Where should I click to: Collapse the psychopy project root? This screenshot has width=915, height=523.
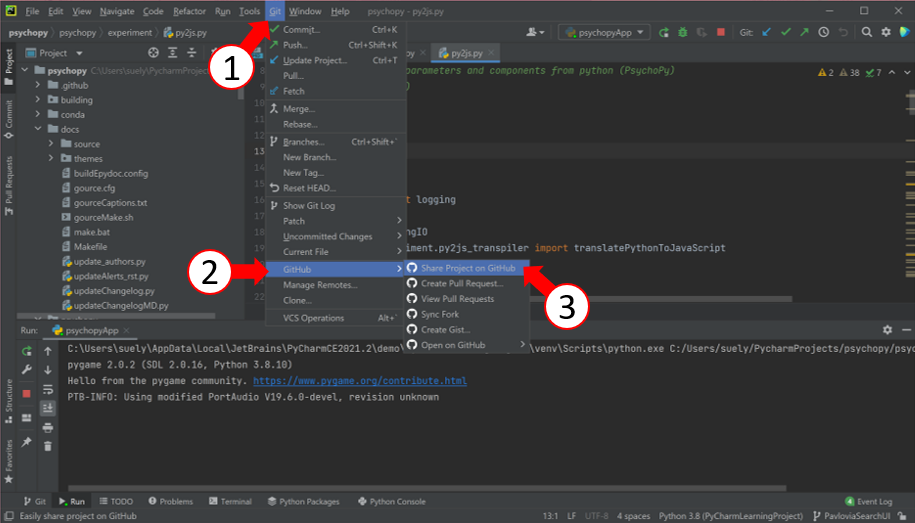[x=25, y=70]
